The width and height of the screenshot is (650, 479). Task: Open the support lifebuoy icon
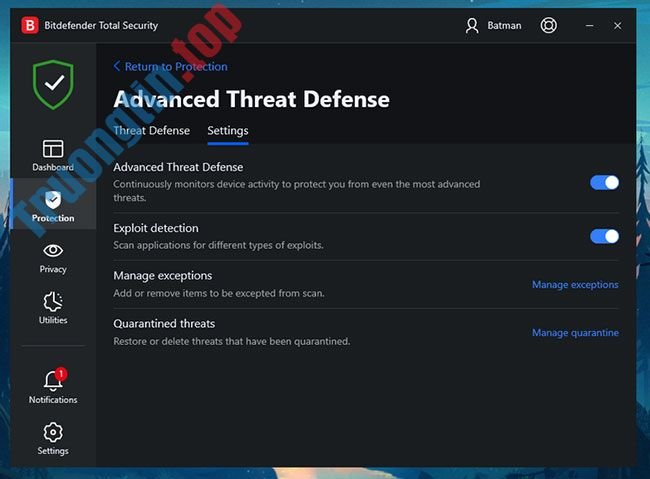pos(548,25)
